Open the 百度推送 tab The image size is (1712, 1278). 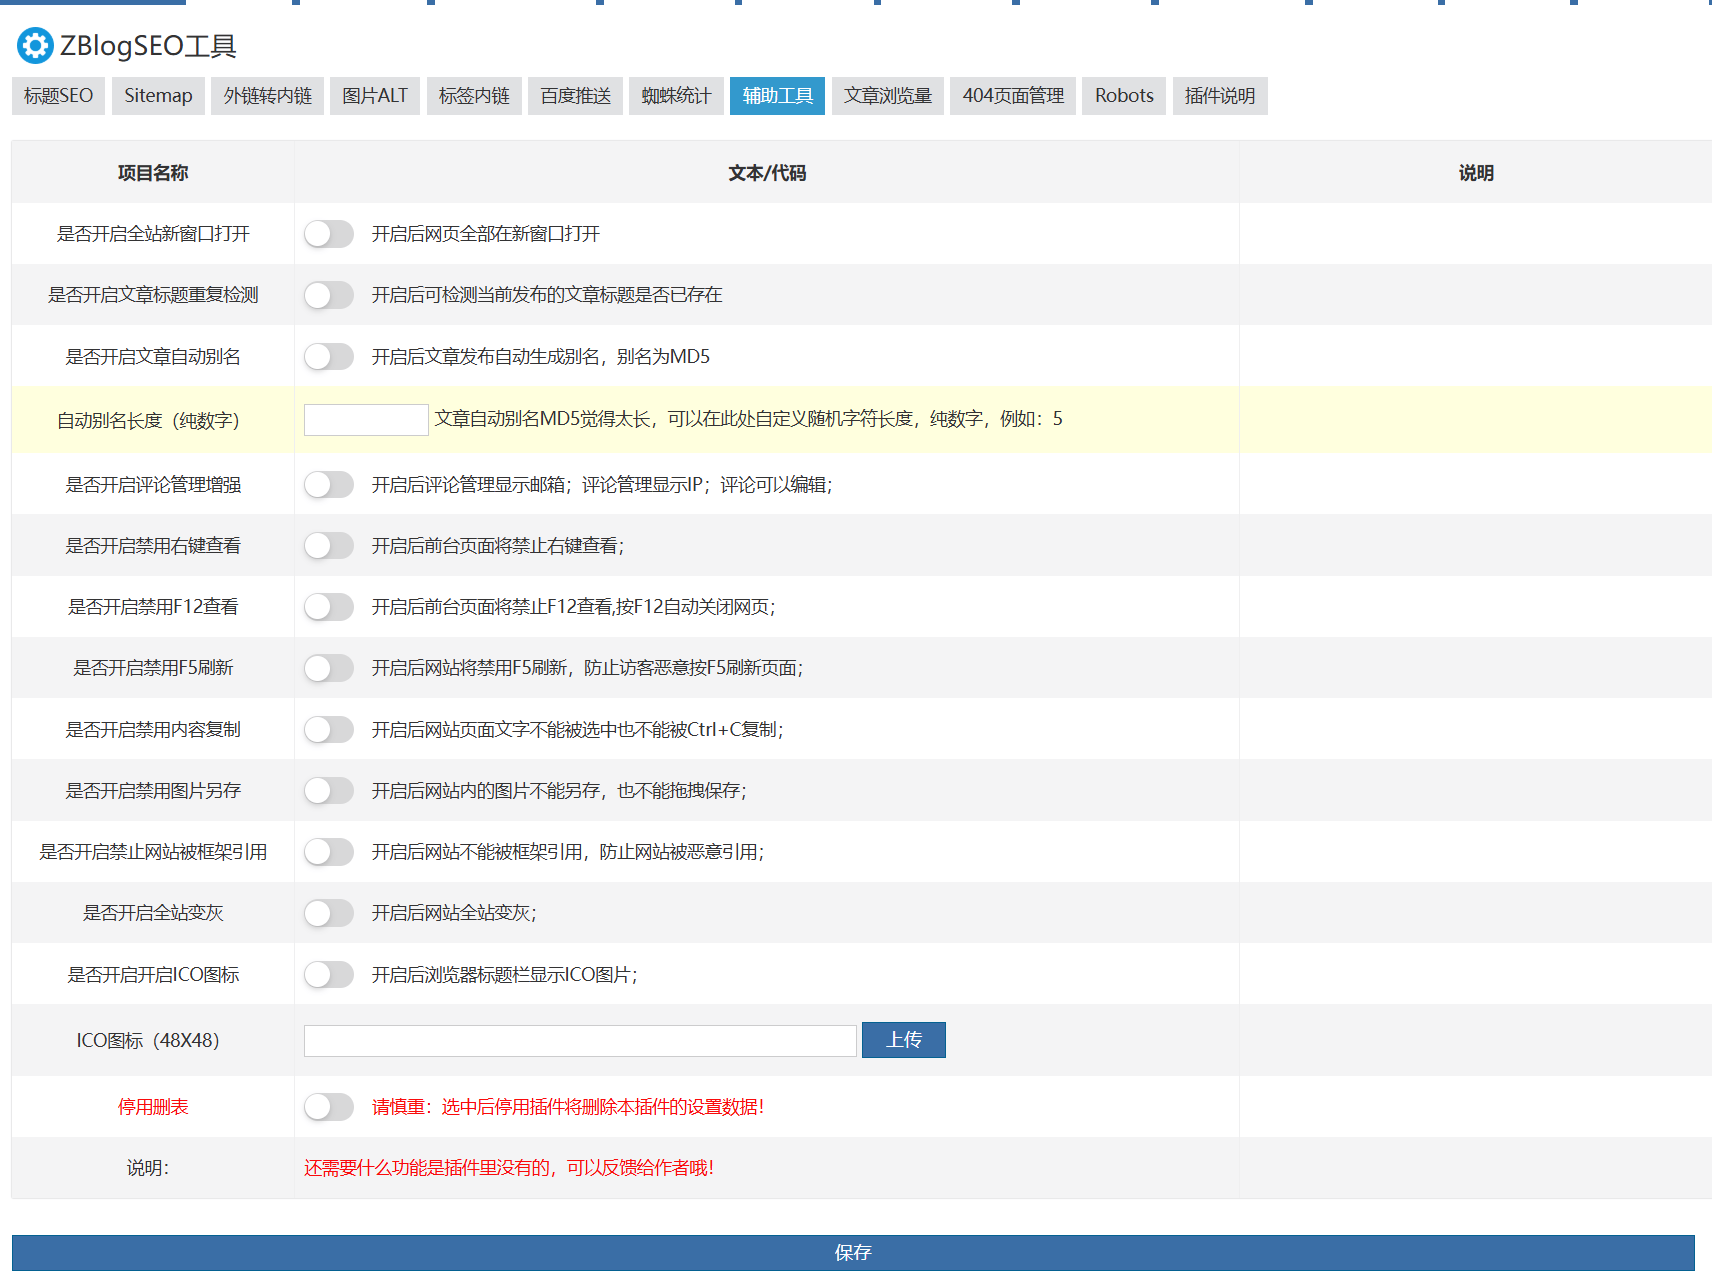pyautogui.click(x=575, y=96)
